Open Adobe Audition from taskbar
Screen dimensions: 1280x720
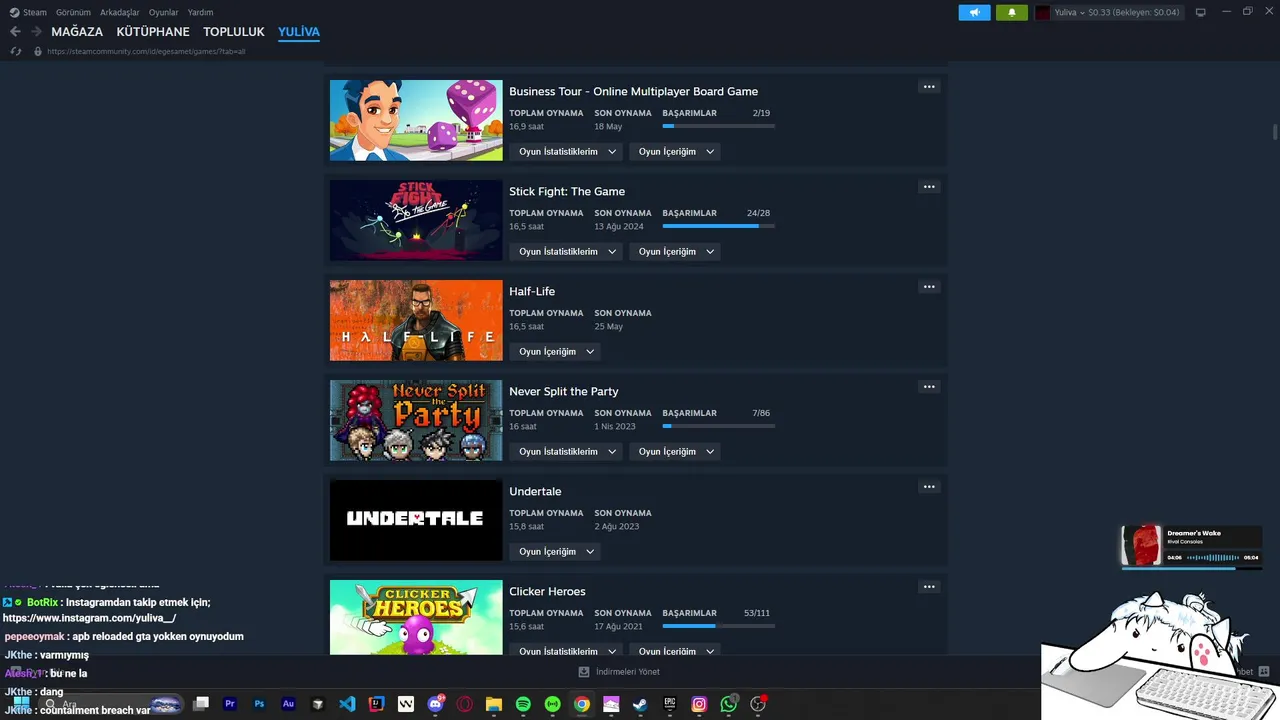288,704
